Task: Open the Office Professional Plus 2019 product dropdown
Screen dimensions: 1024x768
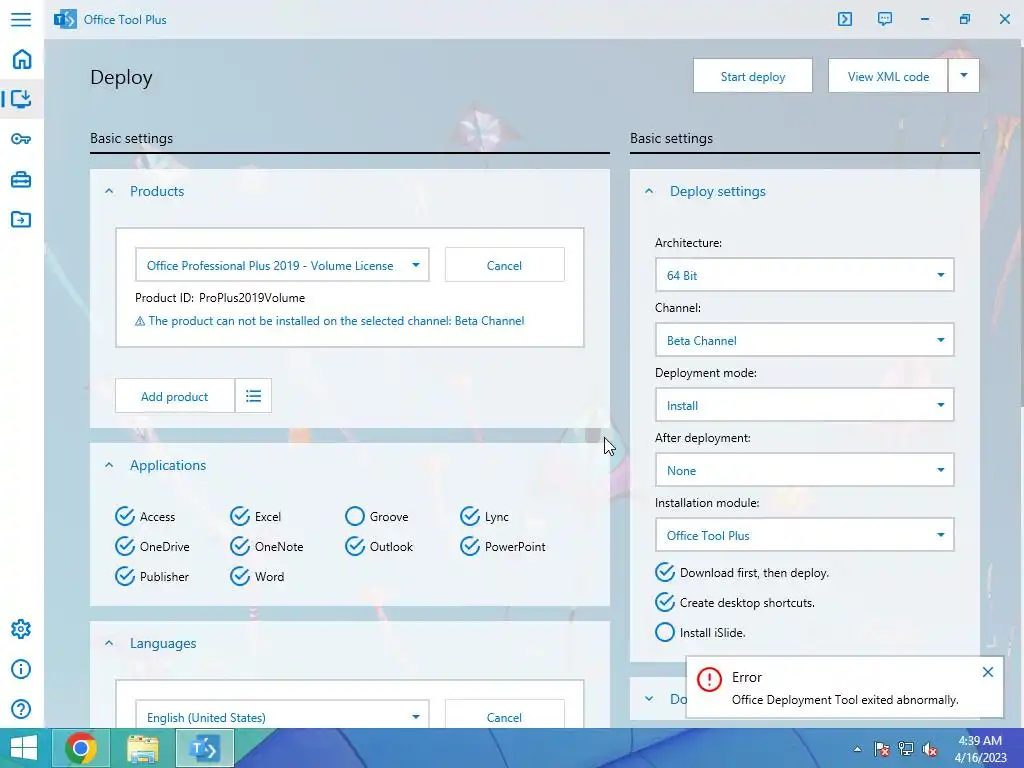Action: coord(282,265)
